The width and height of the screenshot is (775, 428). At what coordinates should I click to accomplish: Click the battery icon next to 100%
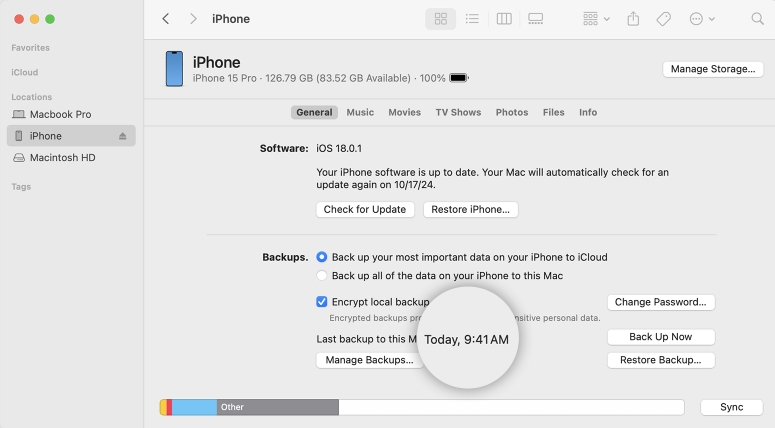point(459,78)
